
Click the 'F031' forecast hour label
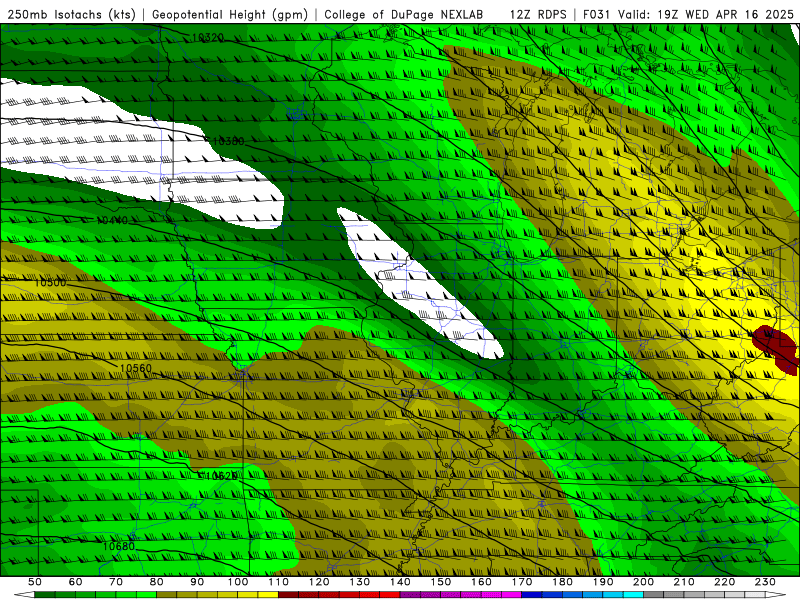coord(597,14)
